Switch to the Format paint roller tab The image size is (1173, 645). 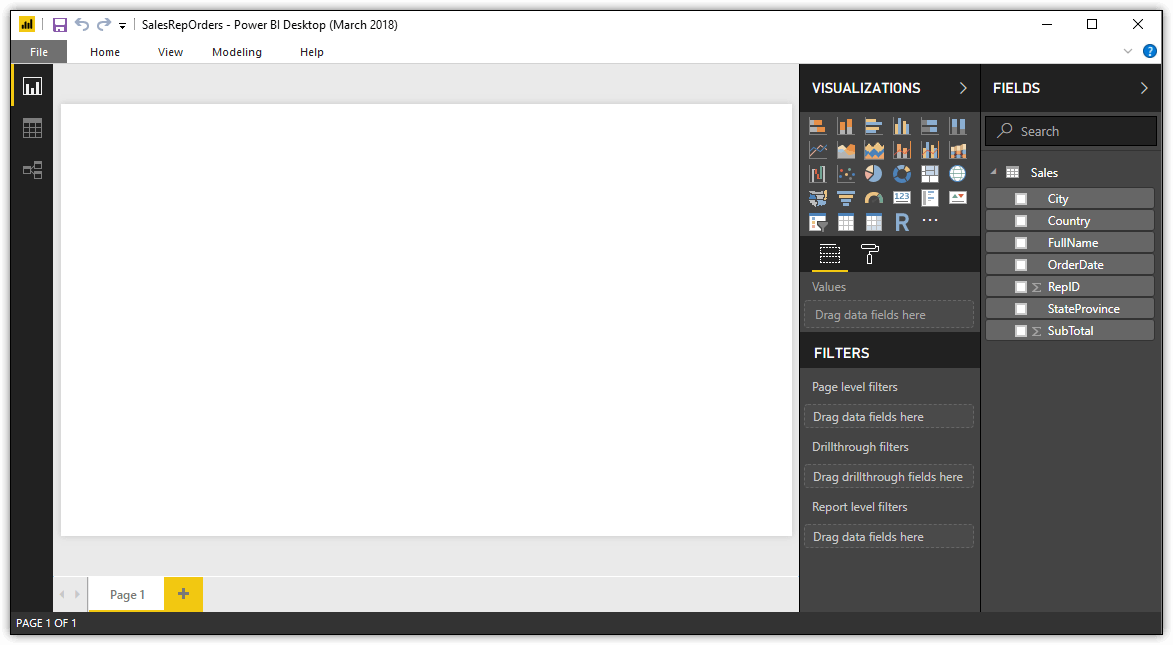pyautogui.click(x=869, y=254)
